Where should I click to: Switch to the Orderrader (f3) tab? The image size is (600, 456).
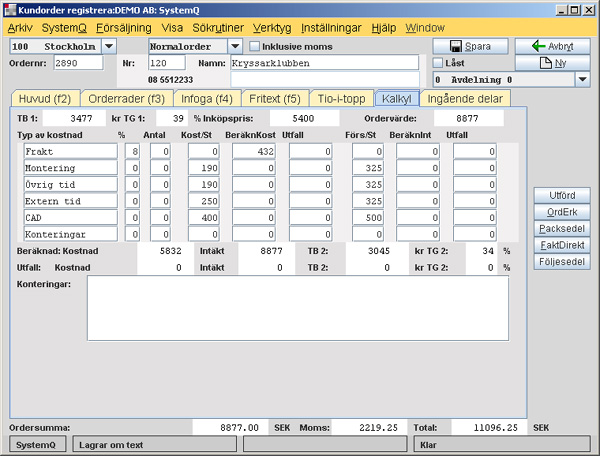[127, 99]
